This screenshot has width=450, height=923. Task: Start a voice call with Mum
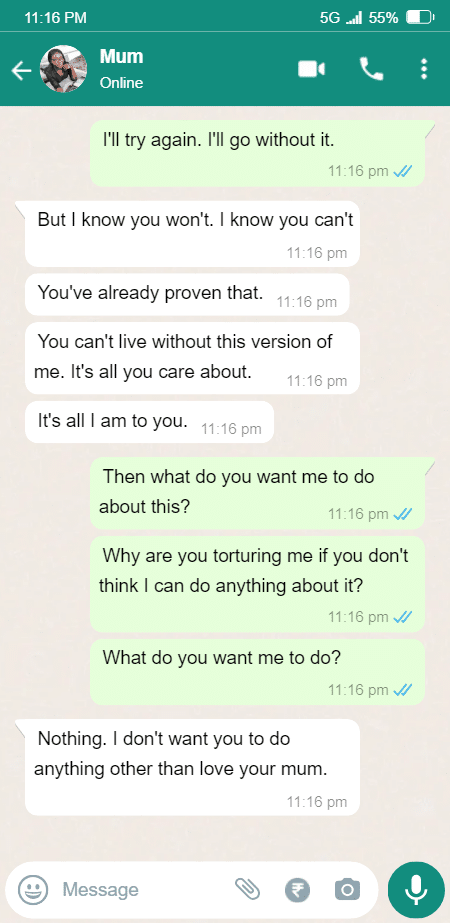(x=372, y=69)
